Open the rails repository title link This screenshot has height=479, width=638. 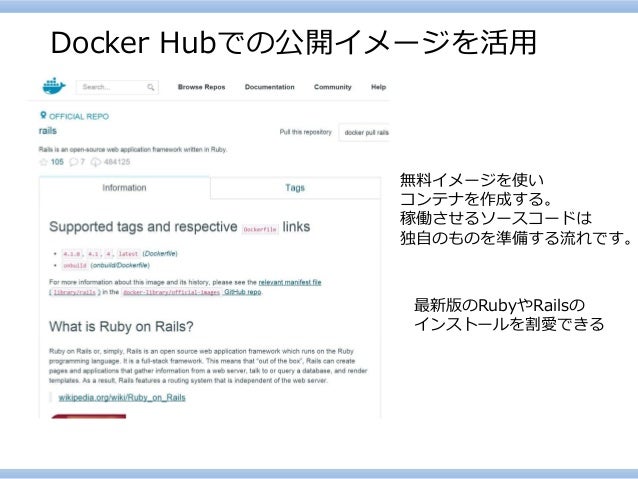pyautogui.click(x=48, y=131)
